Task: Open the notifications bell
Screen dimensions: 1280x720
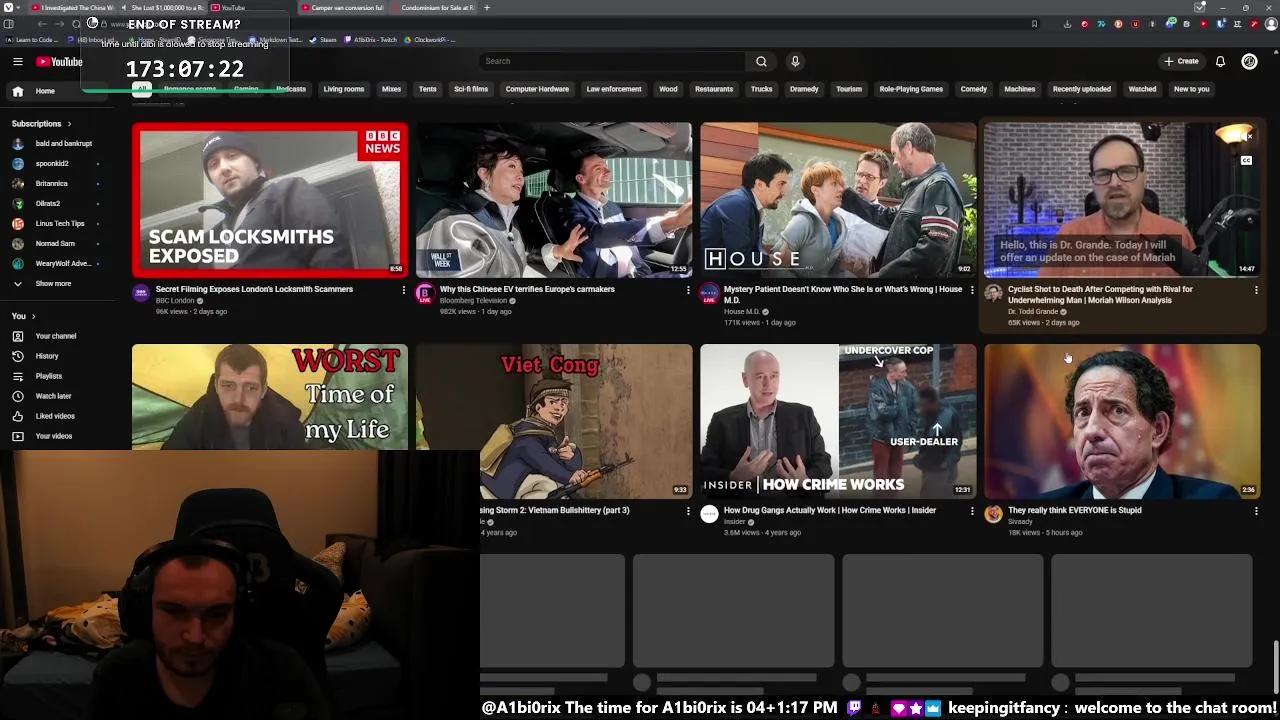Action: click(x=1220, y=61)
